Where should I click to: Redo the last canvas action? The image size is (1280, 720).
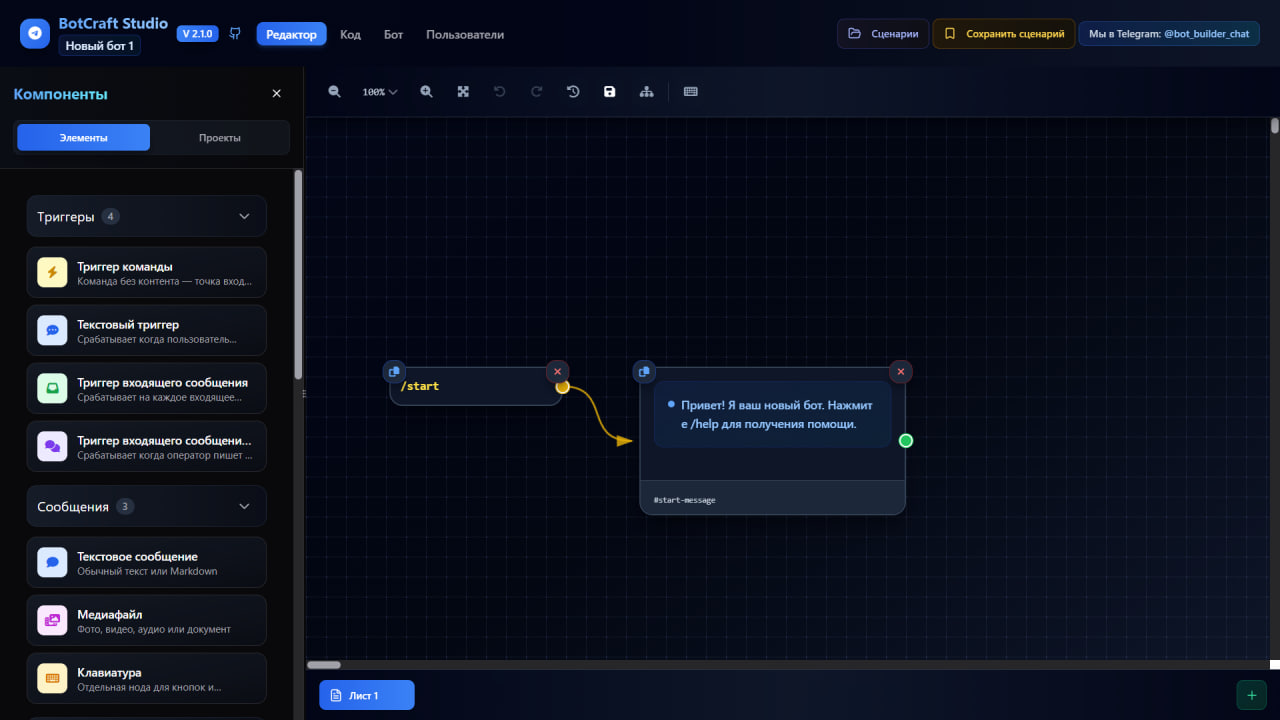click(536, 91)
